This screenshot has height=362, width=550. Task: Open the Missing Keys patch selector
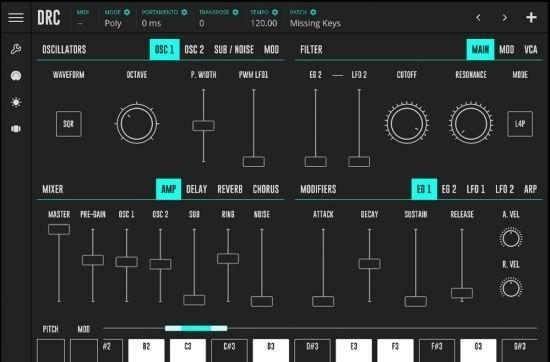click(x=315, y=23)
